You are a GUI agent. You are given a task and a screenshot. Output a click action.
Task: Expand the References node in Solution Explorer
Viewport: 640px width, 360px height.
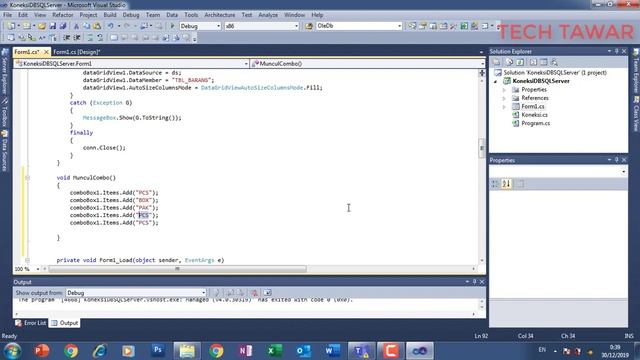coord(504,98)
